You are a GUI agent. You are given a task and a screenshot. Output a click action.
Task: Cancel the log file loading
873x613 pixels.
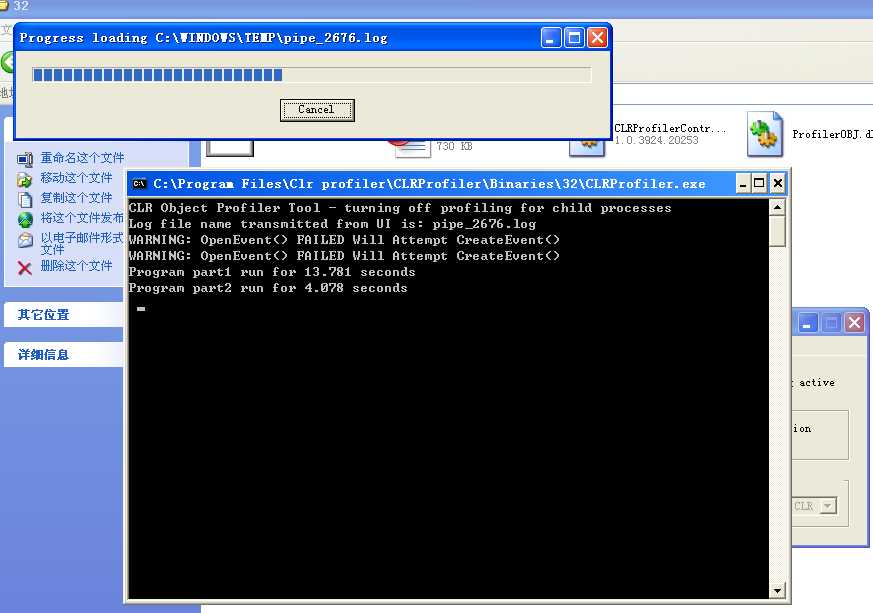click(x=317, y=110)
